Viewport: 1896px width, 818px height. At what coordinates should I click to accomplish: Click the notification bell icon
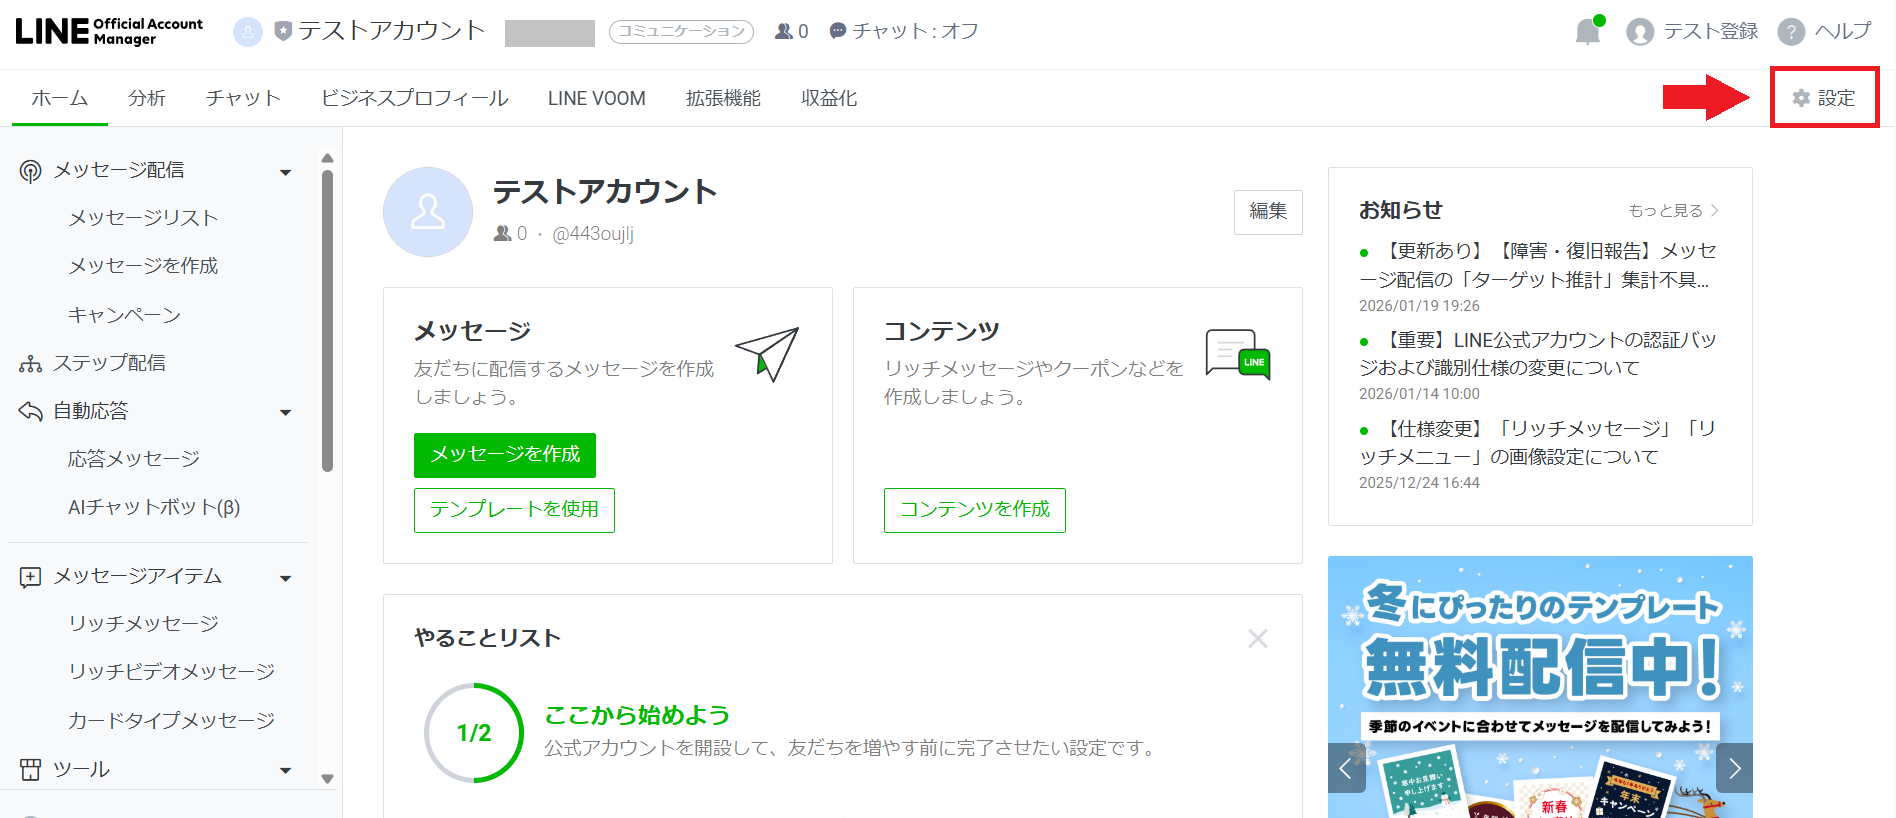click(1587, 32)
